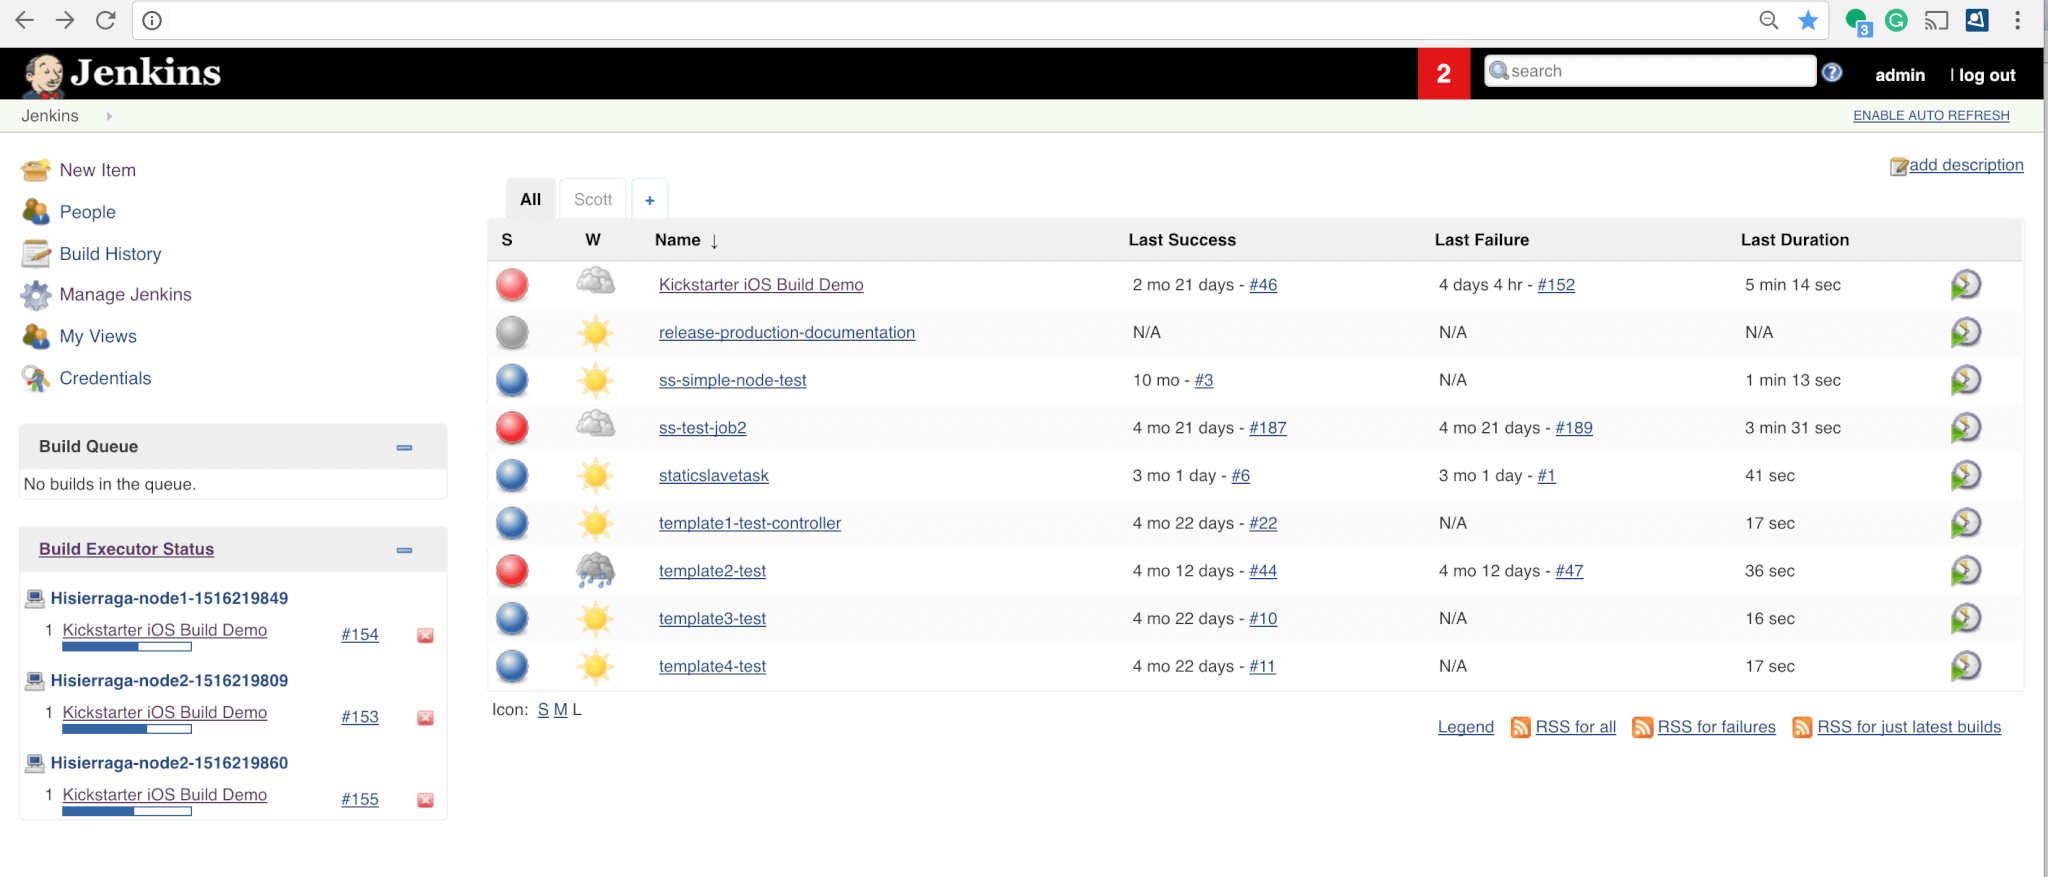Screen dimensions: 2048x877
Task: Schedule a build for template4-test
Action: click(1965, 666)
